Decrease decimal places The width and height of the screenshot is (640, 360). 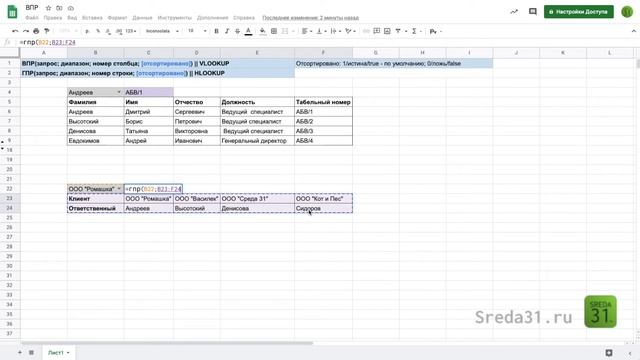pos(108,31)
